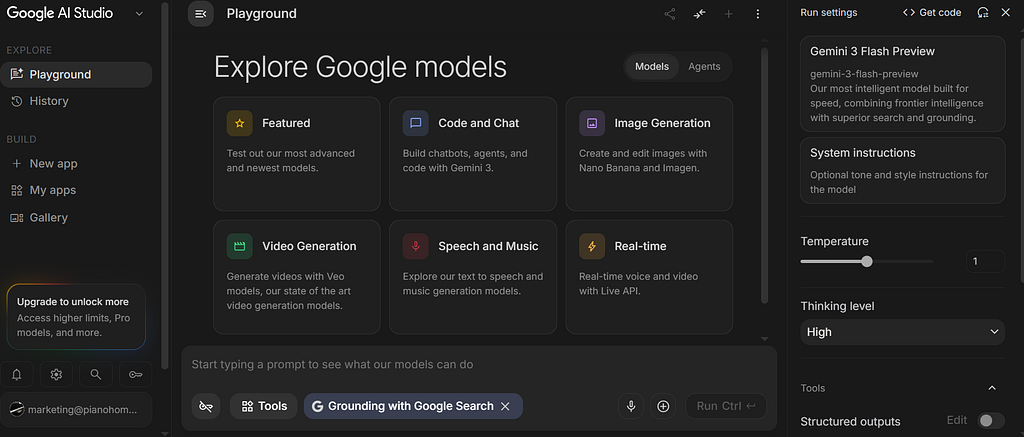This screenshot has width=1024, height=437.
Task: Open the three-dot more options menu
Action: [758, 14]
